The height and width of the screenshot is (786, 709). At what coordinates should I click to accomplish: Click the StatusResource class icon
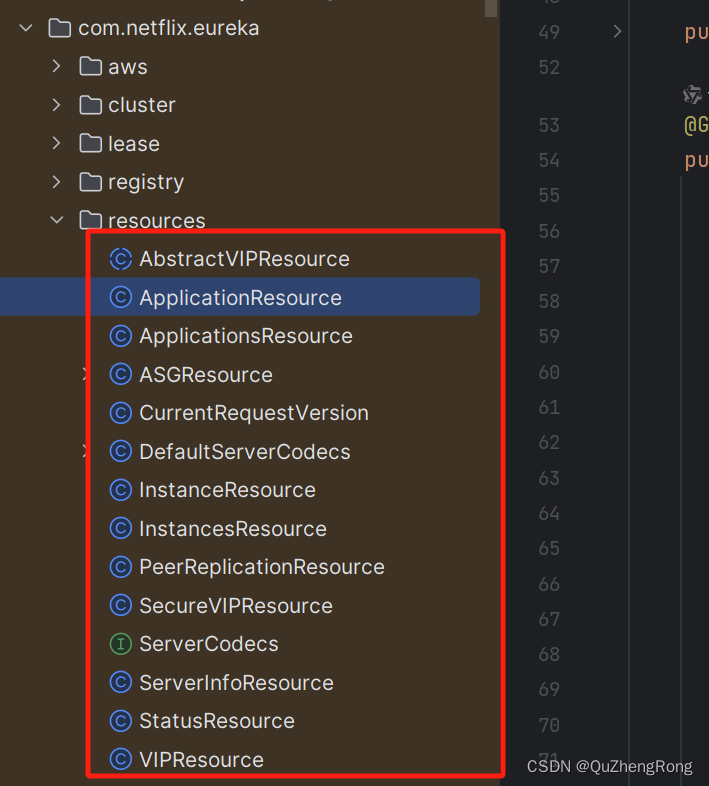[x=121, y=721]
